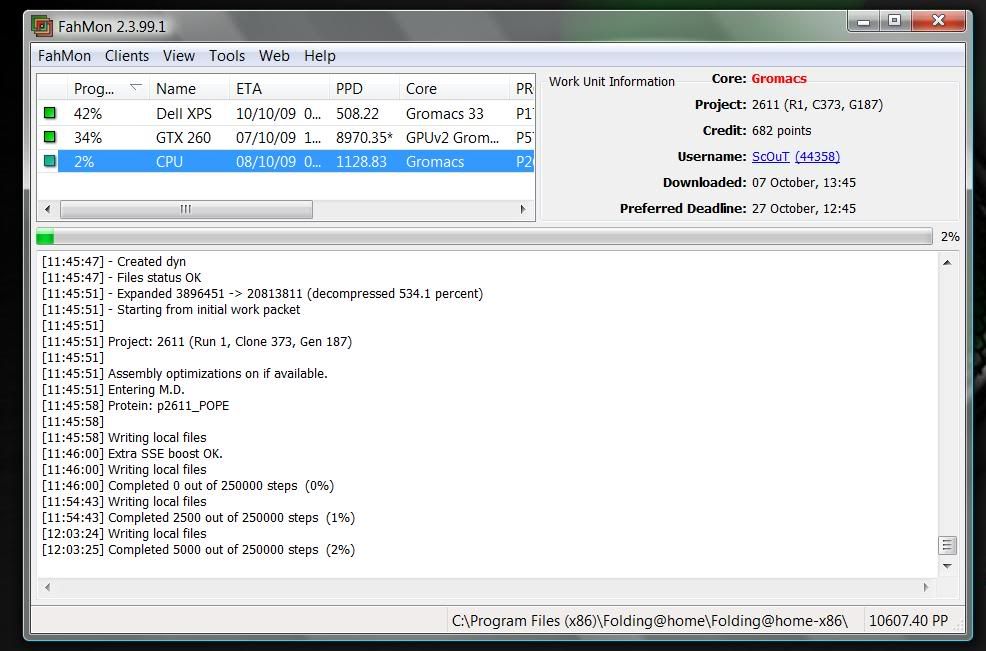Click the GPUv2 Grom... core cell
986x651 pixels.
452,138
